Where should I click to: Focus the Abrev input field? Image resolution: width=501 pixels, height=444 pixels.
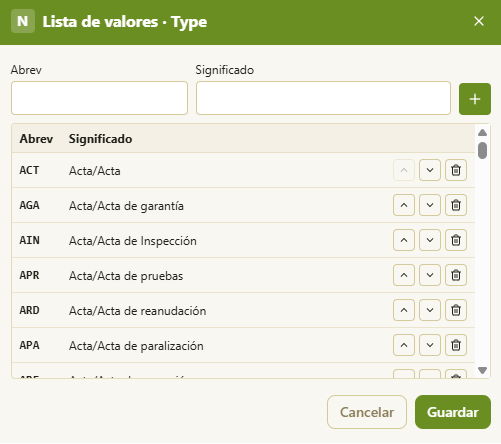pos(99,98)
